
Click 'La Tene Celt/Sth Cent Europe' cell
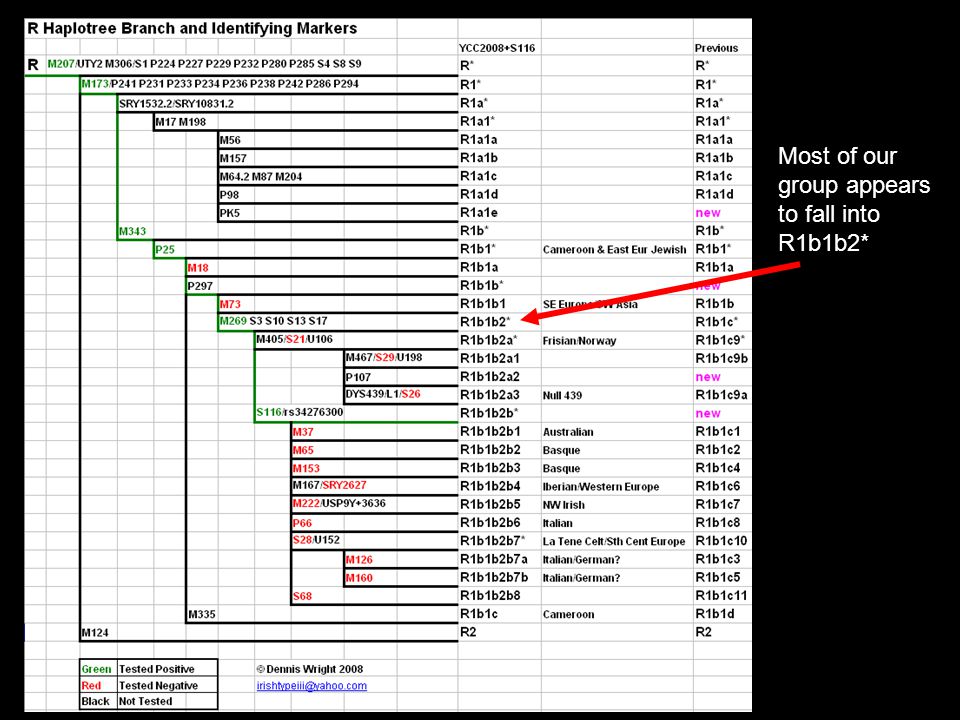coord(613,542)
